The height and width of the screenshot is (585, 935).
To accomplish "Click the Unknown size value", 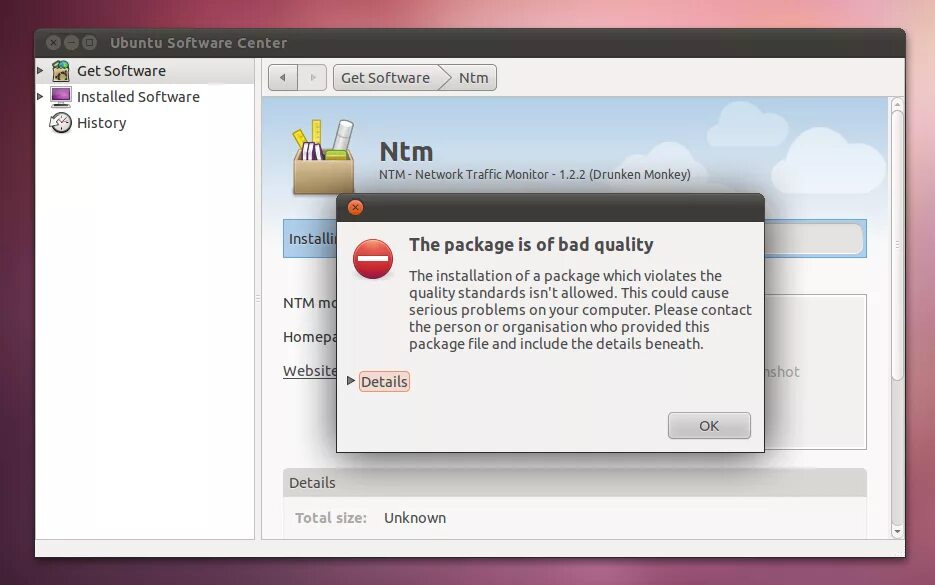I will tap(415, 518).
